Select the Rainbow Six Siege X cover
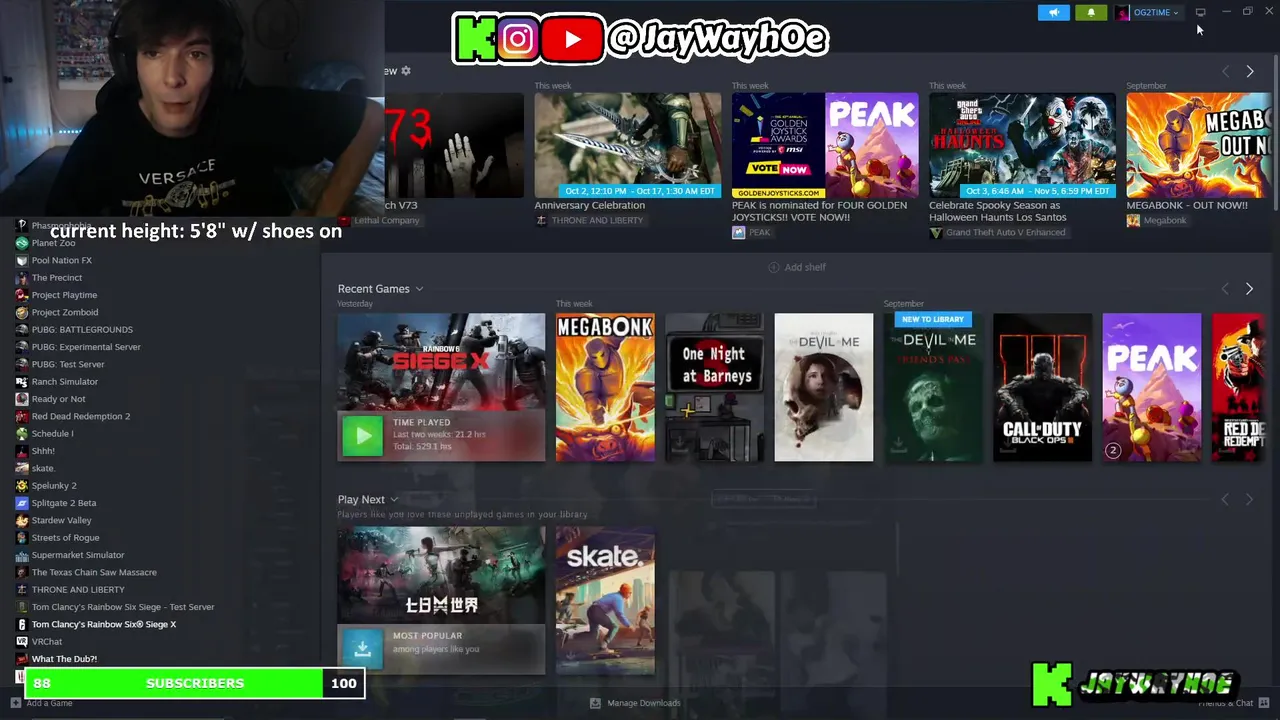This screenshot has height=720, width=1280. point(441,362)
